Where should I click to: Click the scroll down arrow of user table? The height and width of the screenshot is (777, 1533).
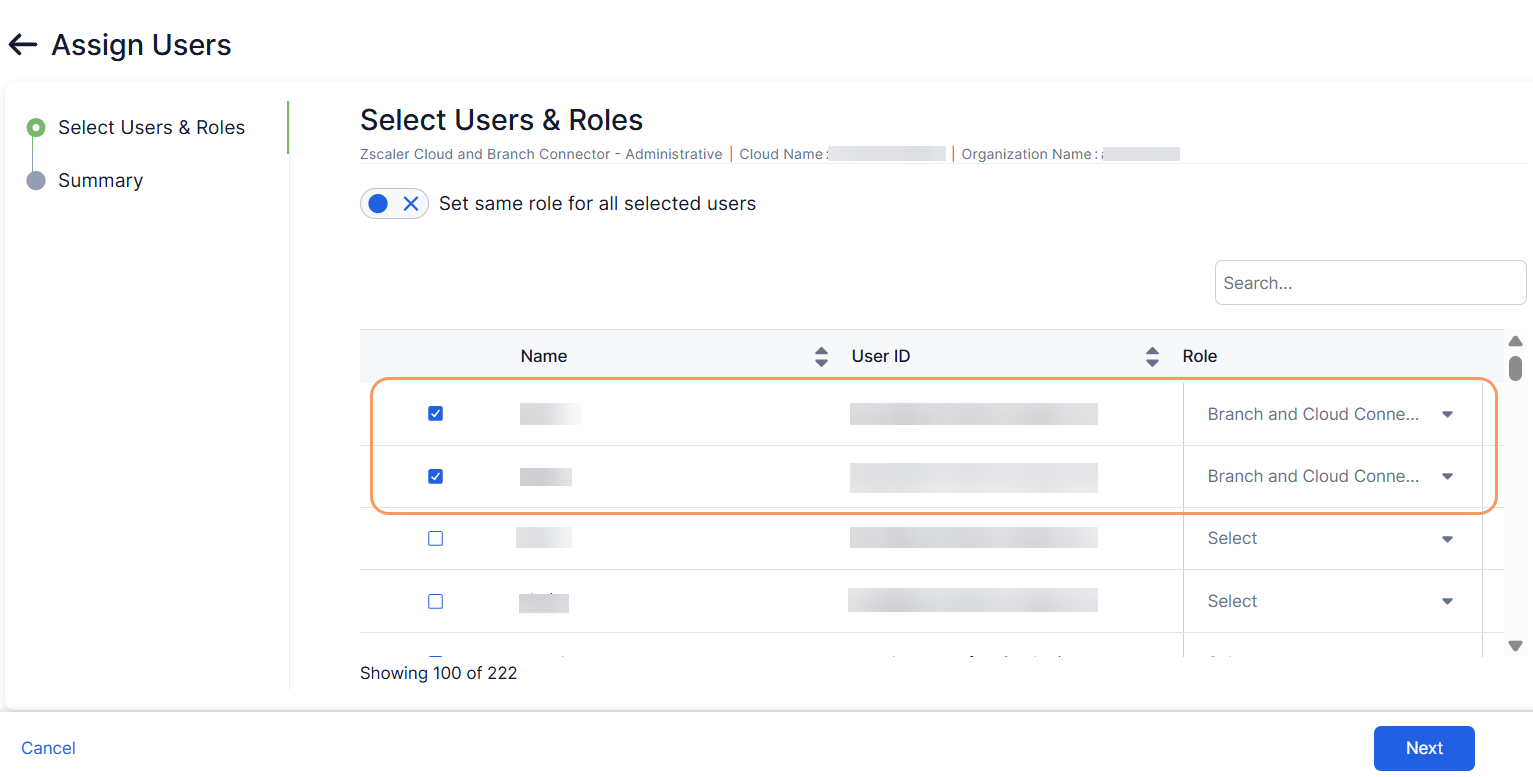(x=1515, y=645)
